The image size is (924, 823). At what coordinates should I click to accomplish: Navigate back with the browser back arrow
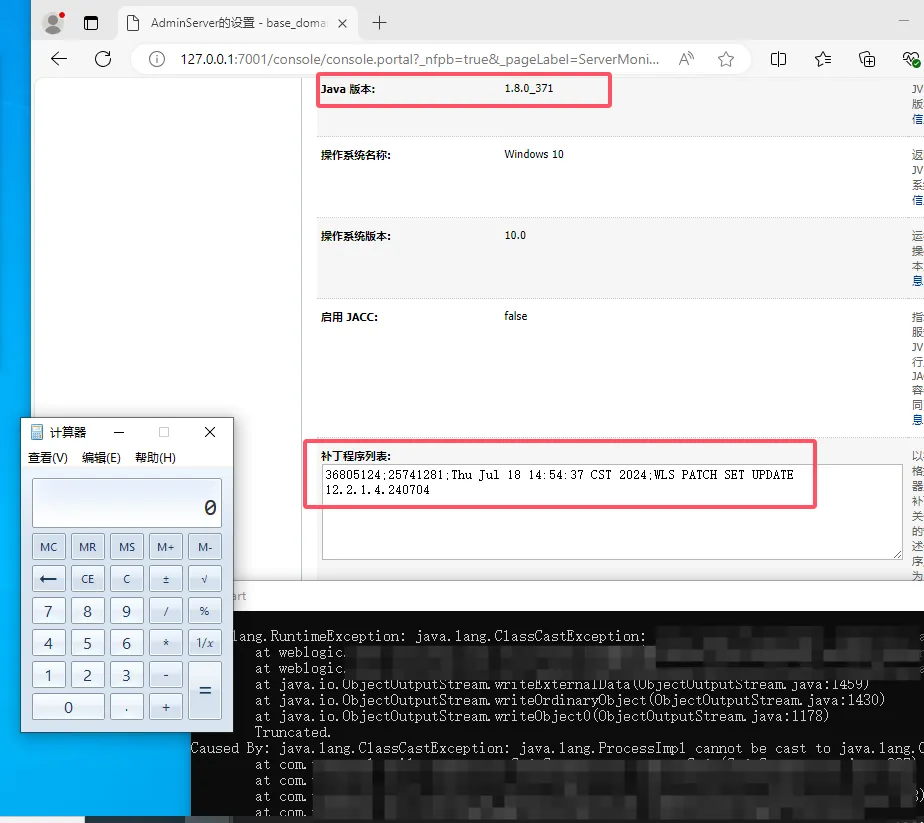tap(58, 59)
